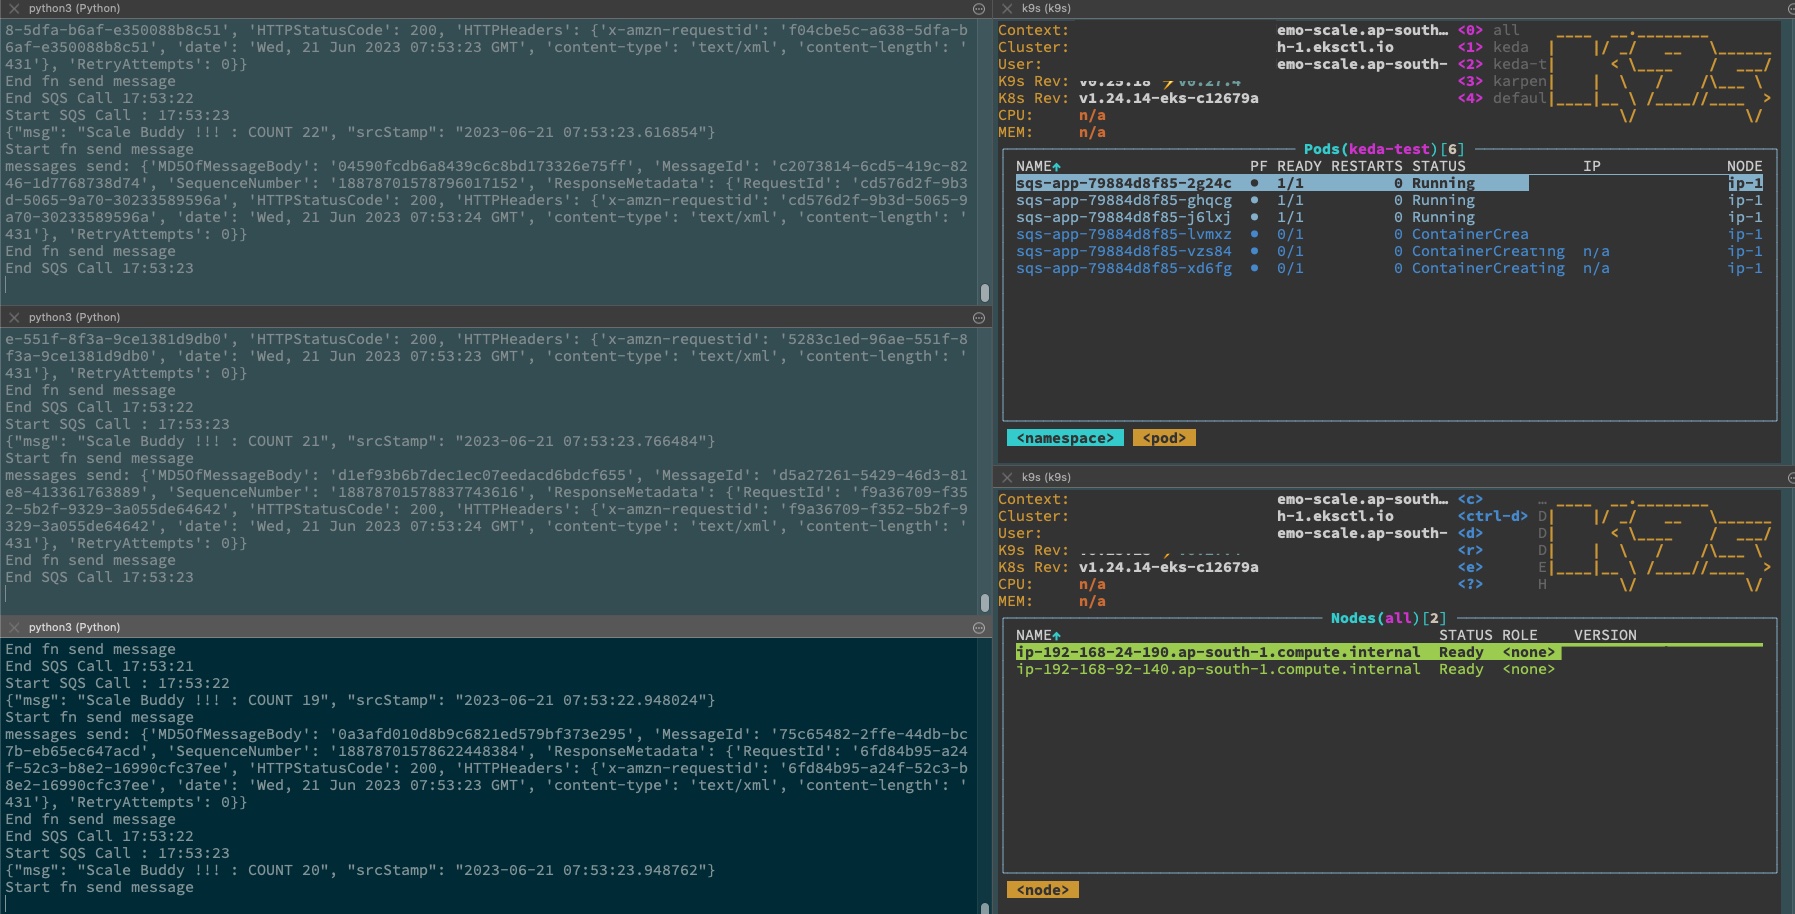
Task: Open the top python3 pane's circle menu icon
Action: [x=979, y=8]
